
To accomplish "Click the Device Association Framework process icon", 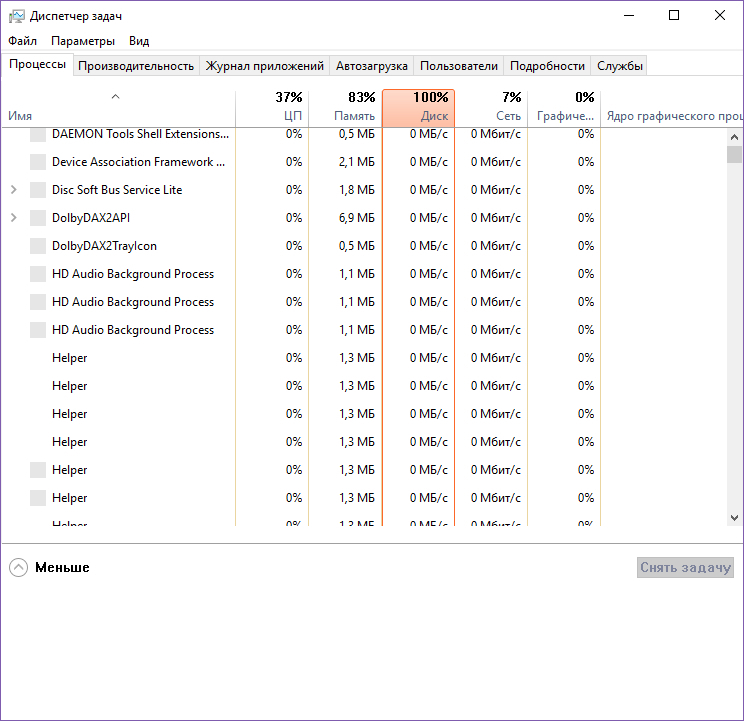I will (x=38, y=162).
